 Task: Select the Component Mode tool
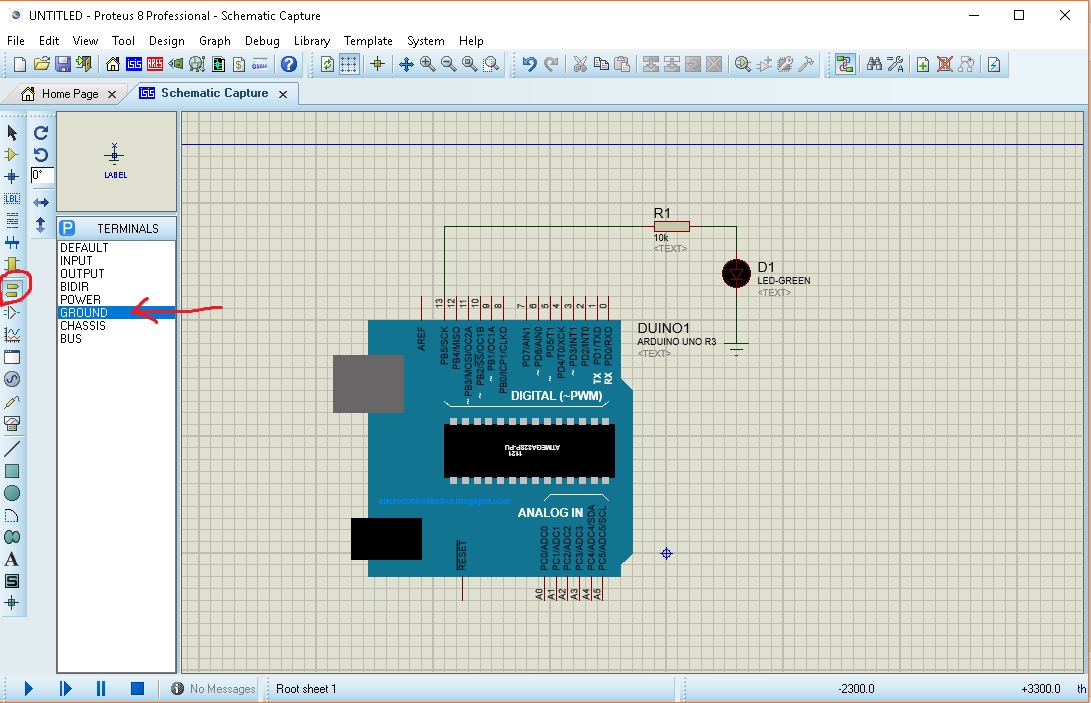[x=13, y=155]
